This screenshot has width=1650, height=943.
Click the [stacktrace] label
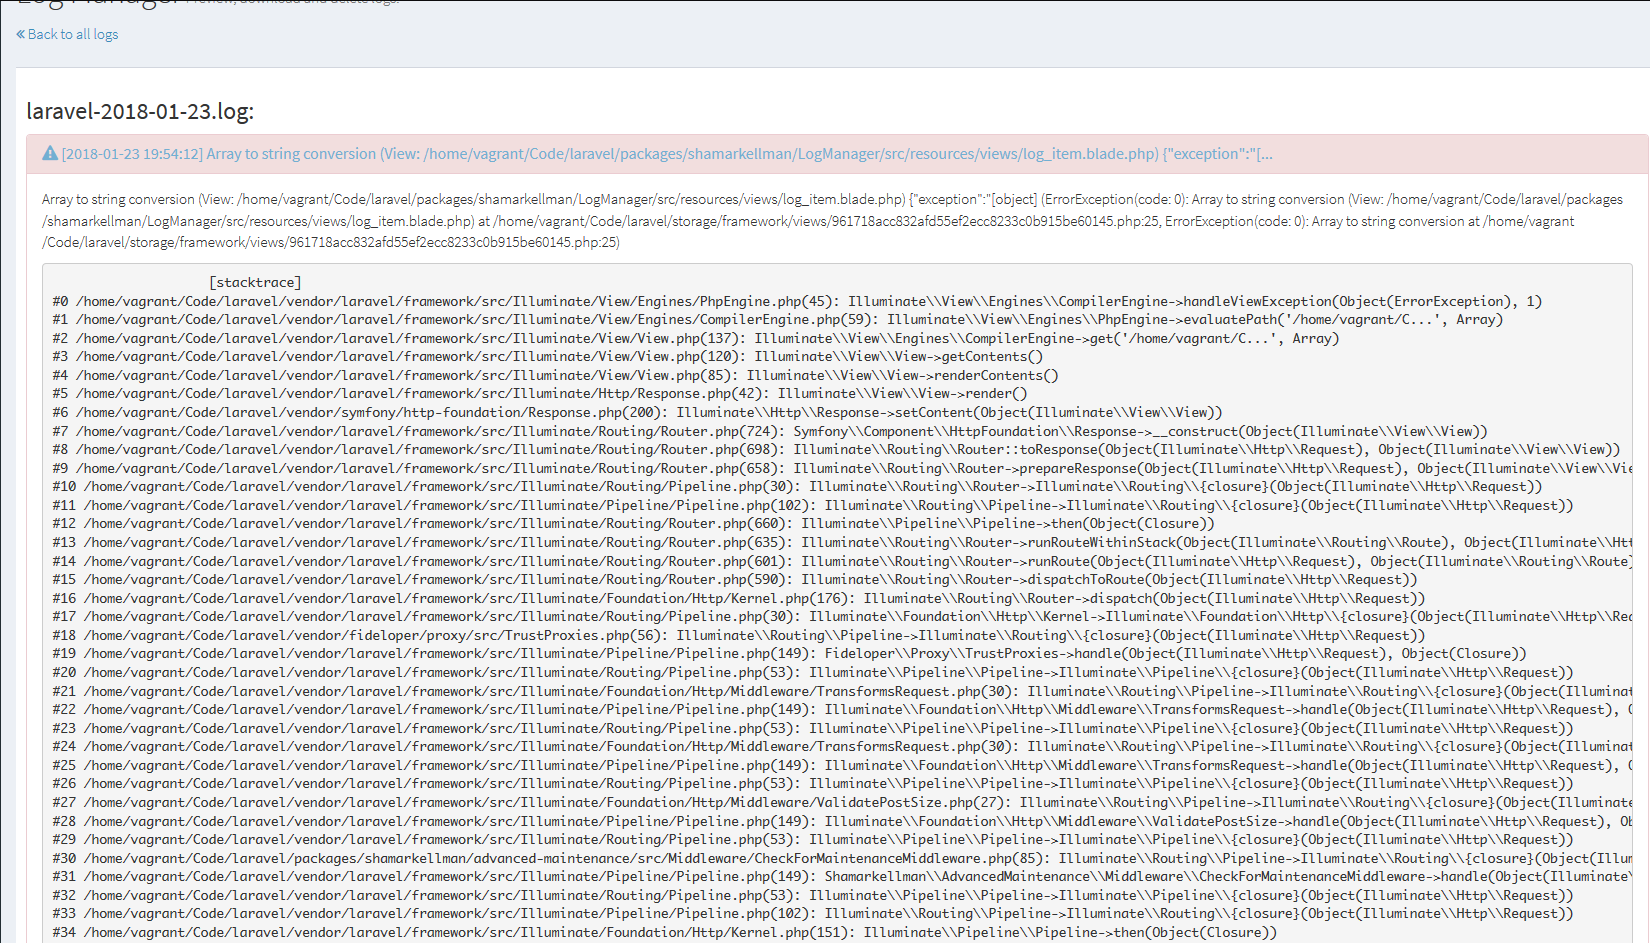[x=255, y=281]
